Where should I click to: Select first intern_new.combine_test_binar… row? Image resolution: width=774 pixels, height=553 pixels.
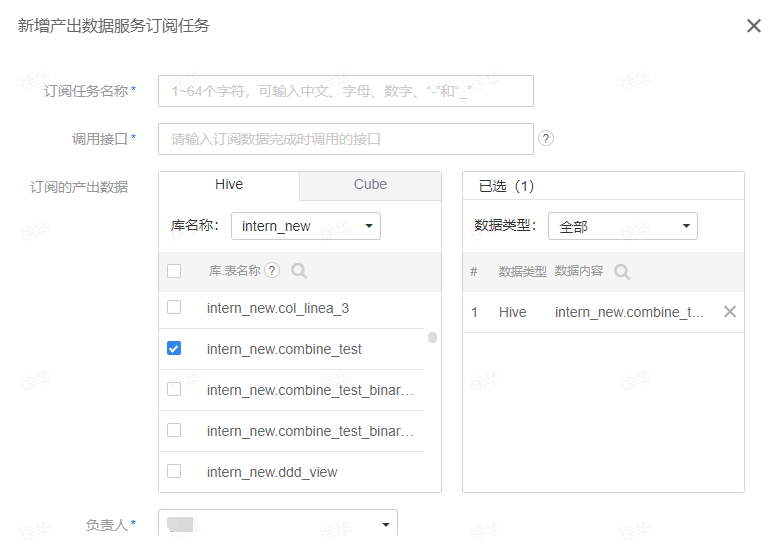click(309, 390)
